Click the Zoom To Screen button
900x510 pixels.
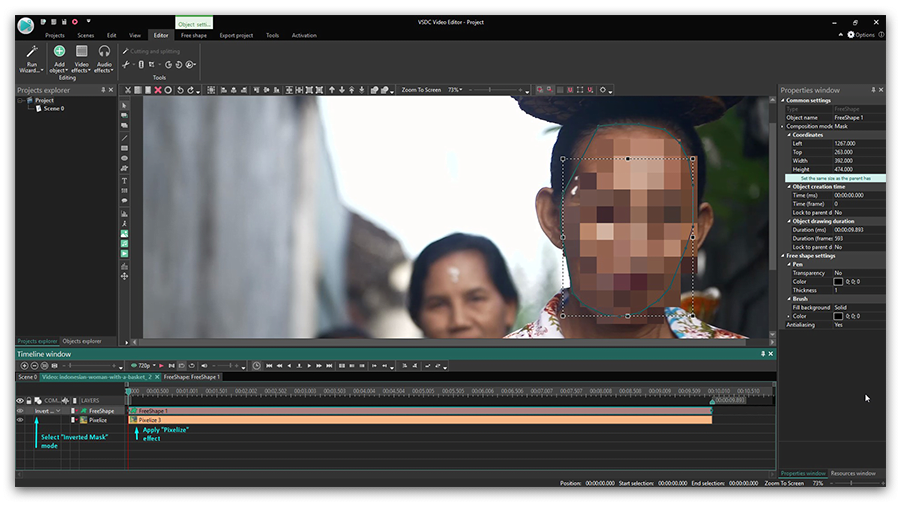pyautogui.click(x=421, y=90)
